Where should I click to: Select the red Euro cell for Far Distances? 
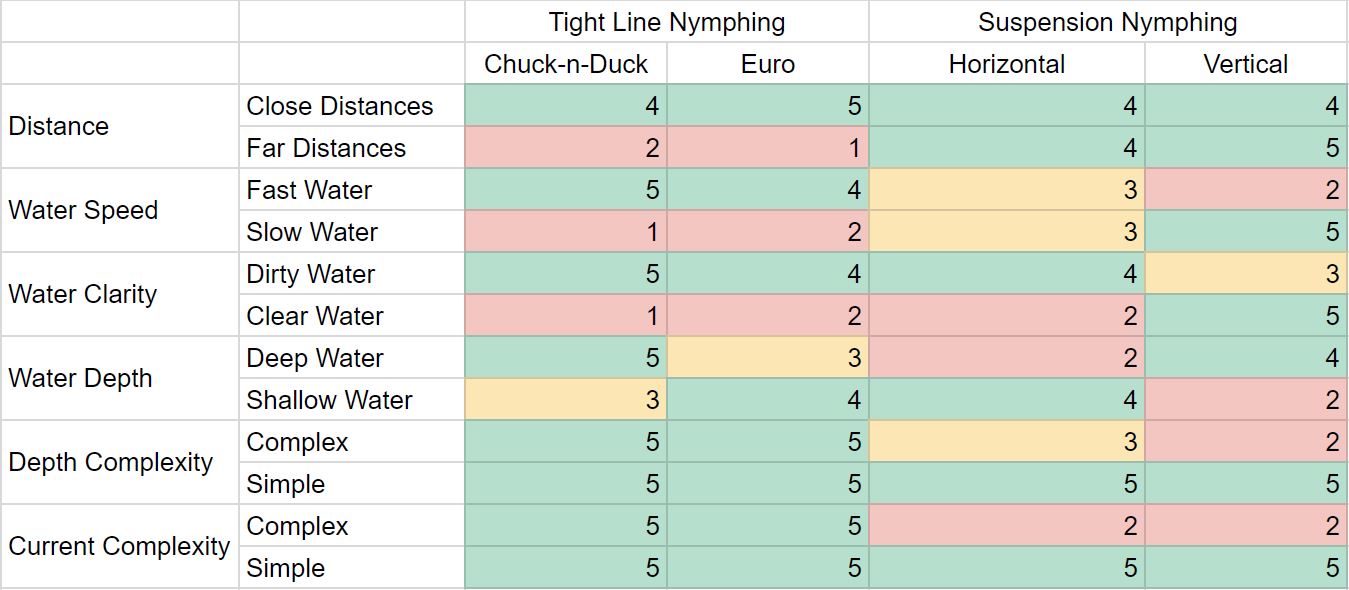(768, 148)
